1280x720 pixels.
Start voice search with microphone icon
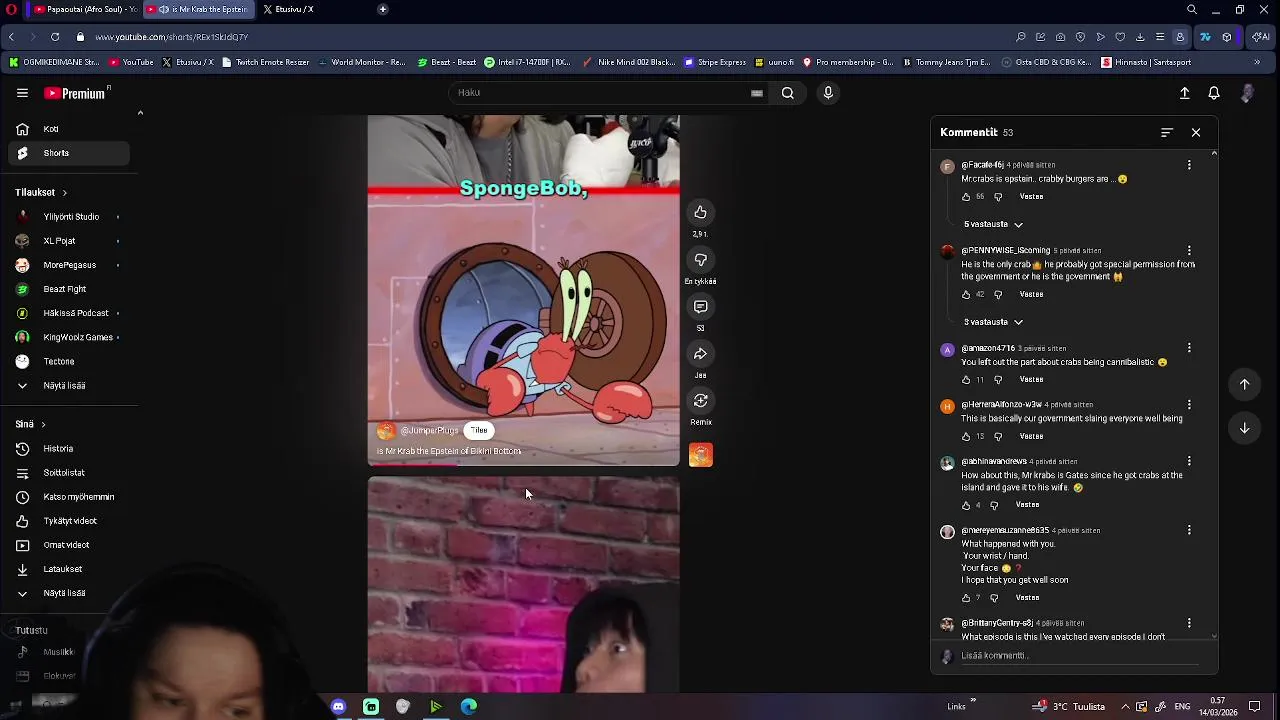click(828, 93)
